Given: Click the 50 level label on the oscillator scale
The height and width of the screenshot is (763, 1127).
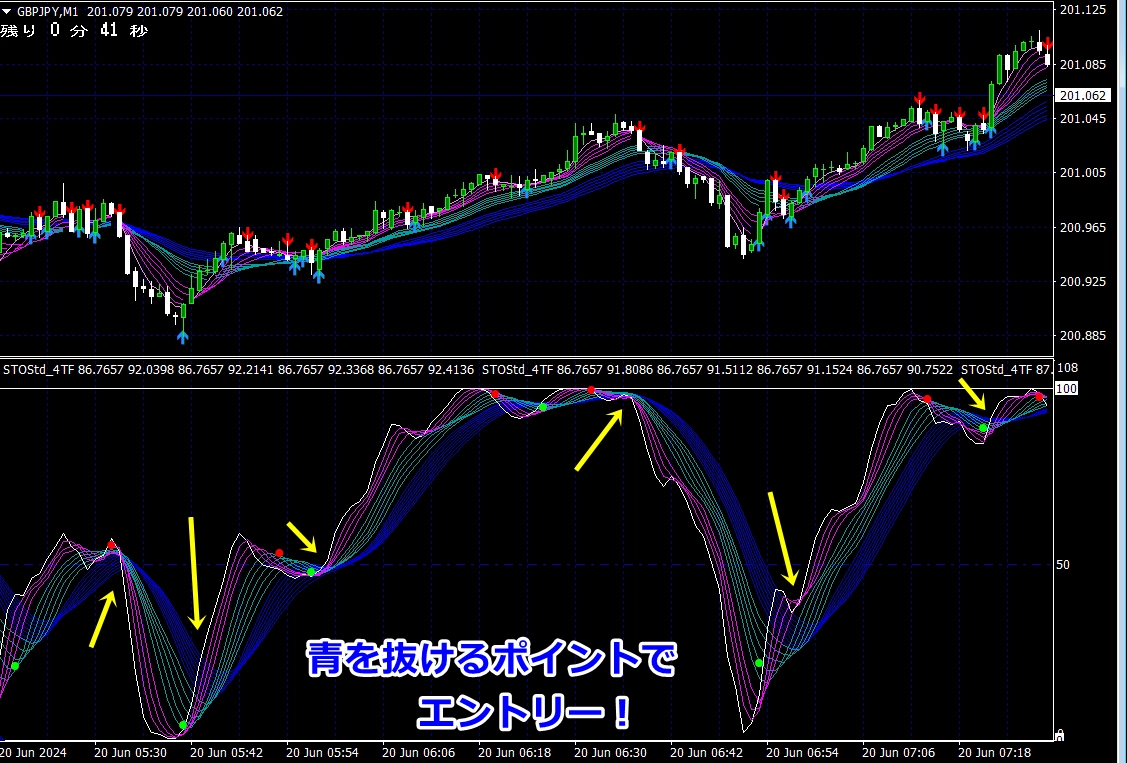Looking at the screenshot, I should [1063, 564].
